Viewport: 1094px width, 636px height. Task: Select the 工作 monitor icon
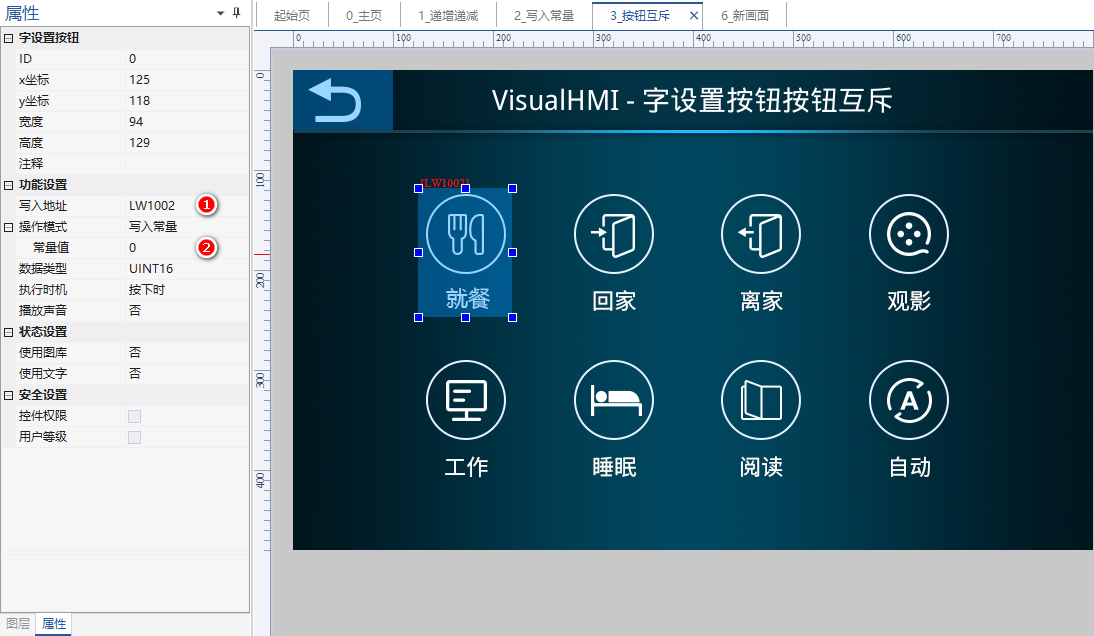465,400
